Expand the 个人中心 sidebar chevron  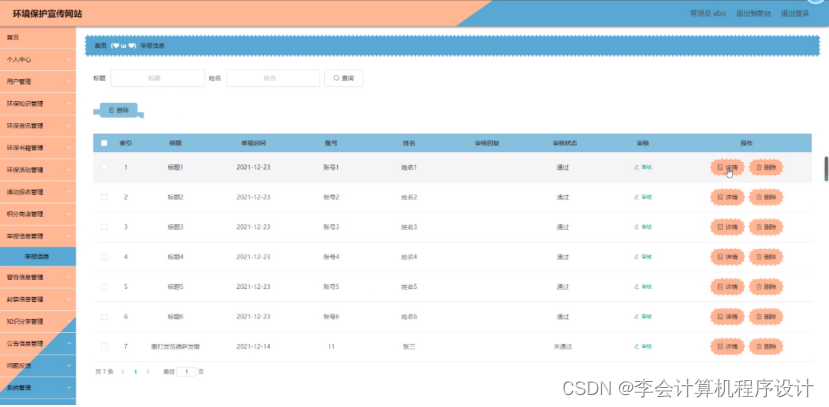[69, 60]
